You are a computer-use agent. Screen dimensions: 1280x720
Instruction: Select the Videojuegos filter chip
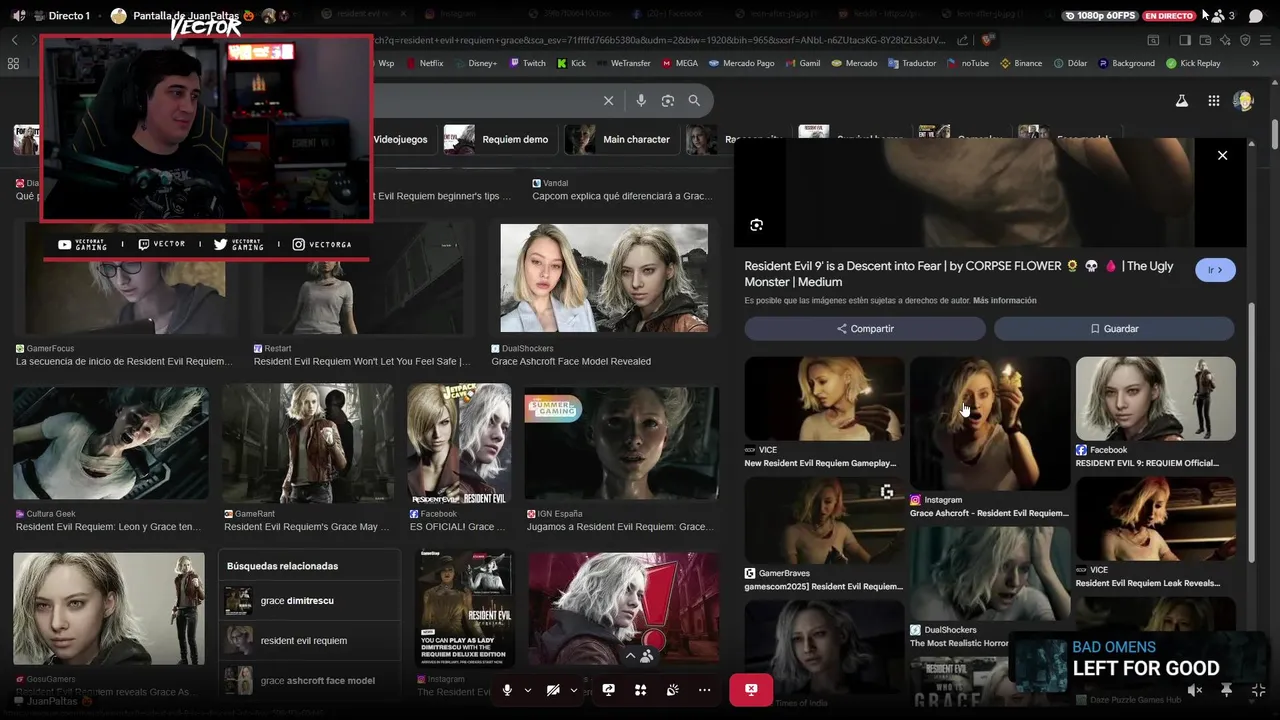[400, 139]
